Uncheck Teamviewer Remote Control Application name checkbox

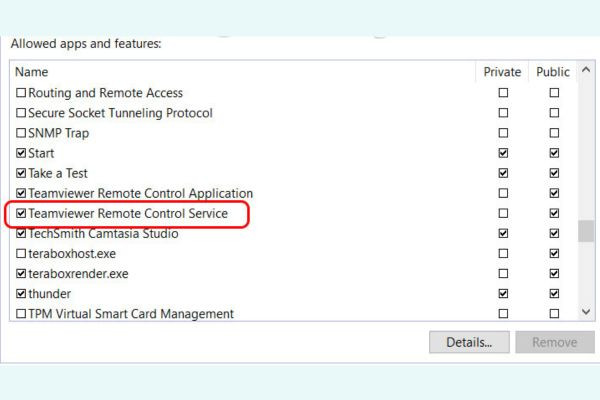(21, 193)
